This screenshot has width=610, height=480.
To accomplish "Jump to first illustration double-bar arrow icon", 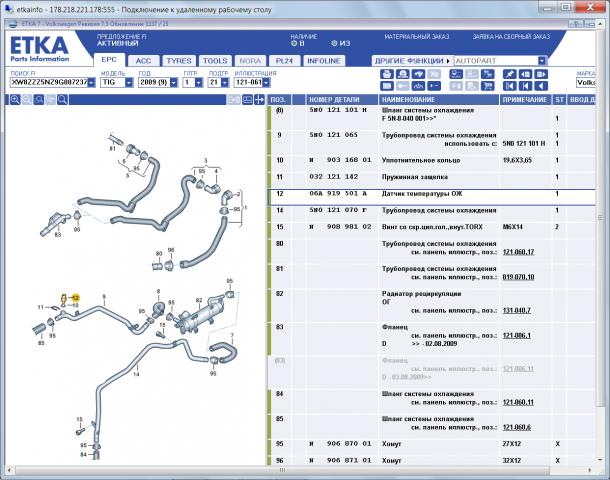I will click(509, 86).
